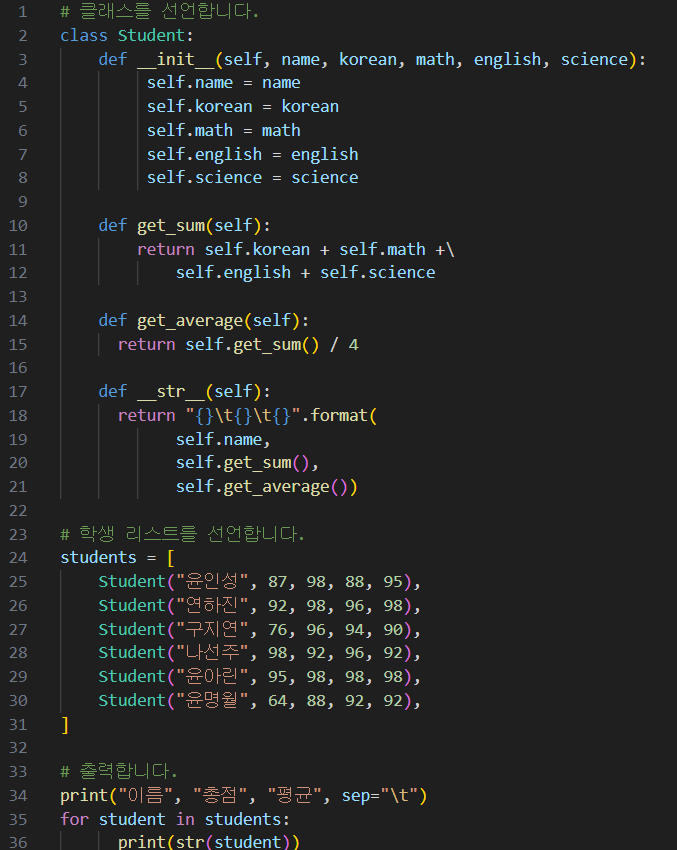Click the '__init__' method name
The image size is (677, 850).
176,59
